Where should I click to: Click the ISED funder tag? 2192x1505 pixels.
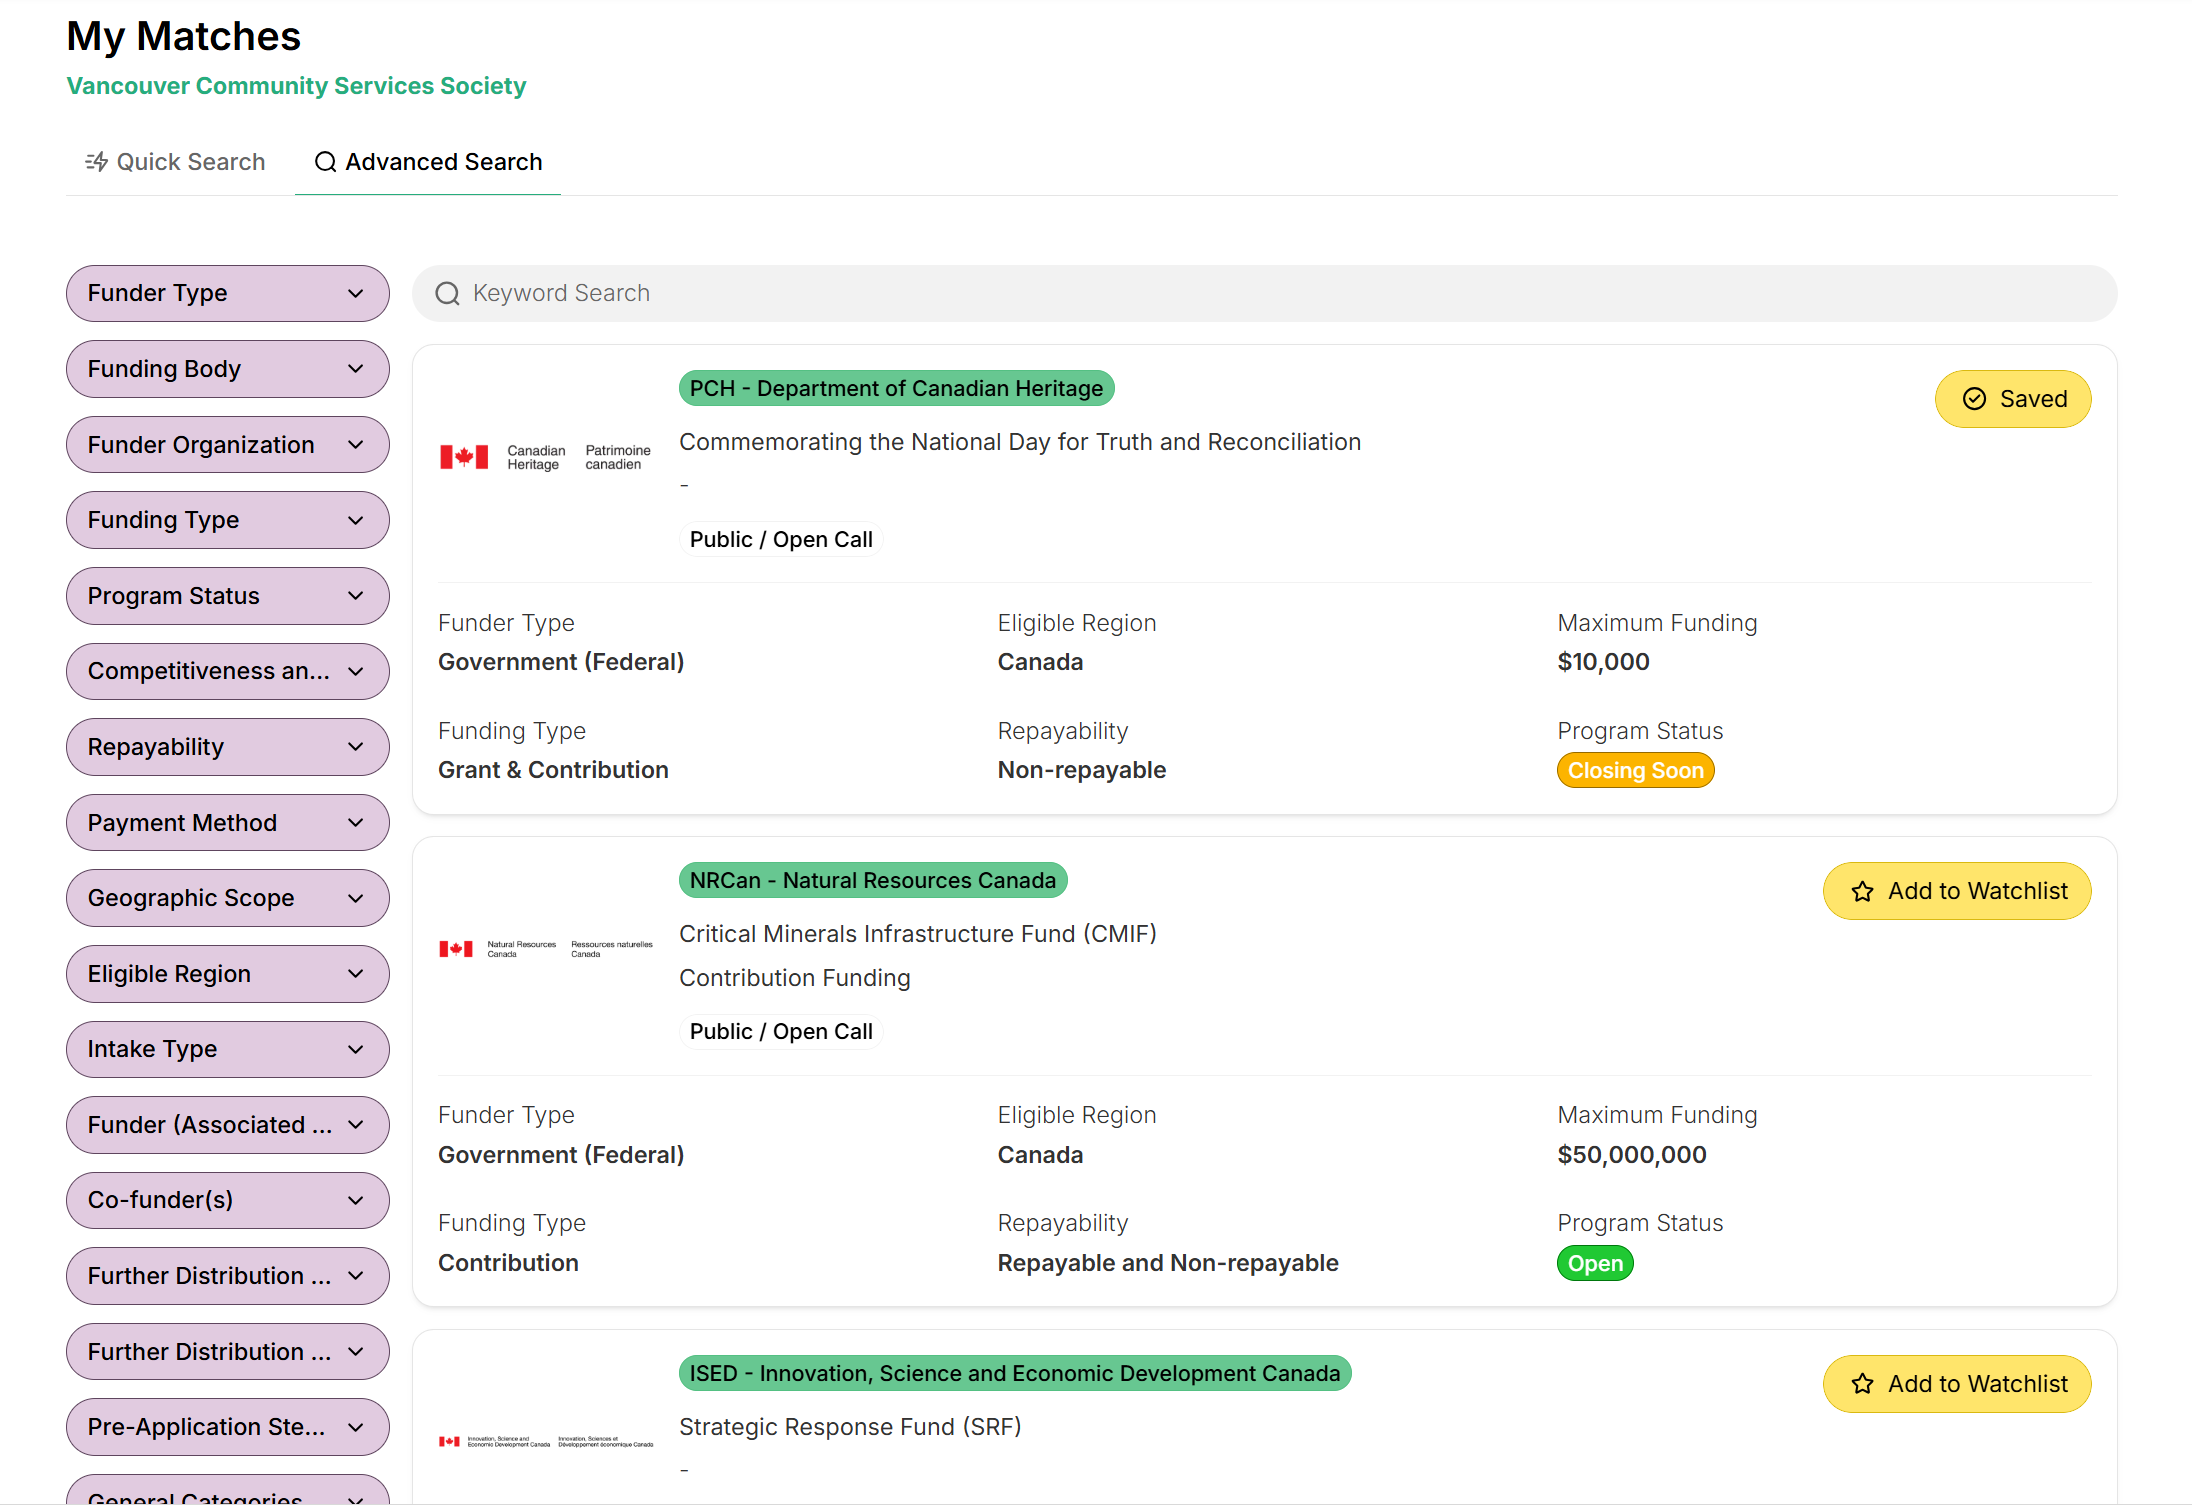pyautogui.click(x=1015, y=1373)
